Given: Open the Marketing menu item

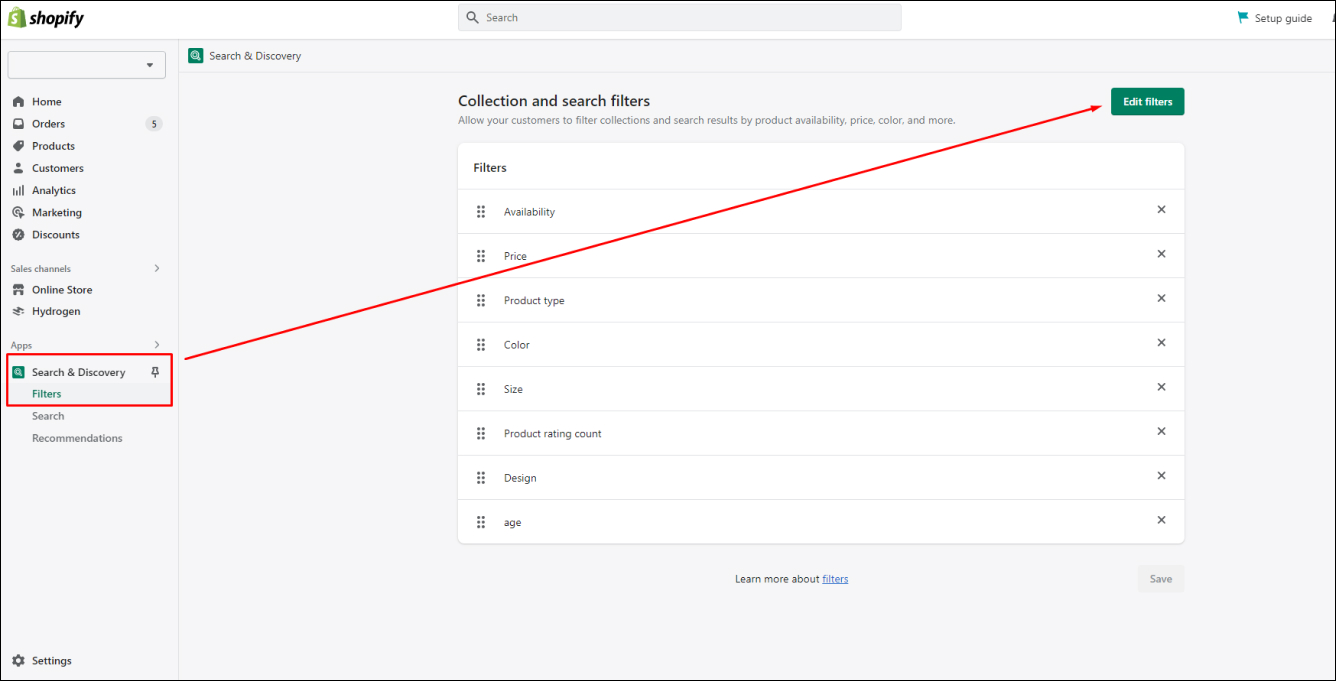Looking at the screenshot, I should tap(57, 212).
